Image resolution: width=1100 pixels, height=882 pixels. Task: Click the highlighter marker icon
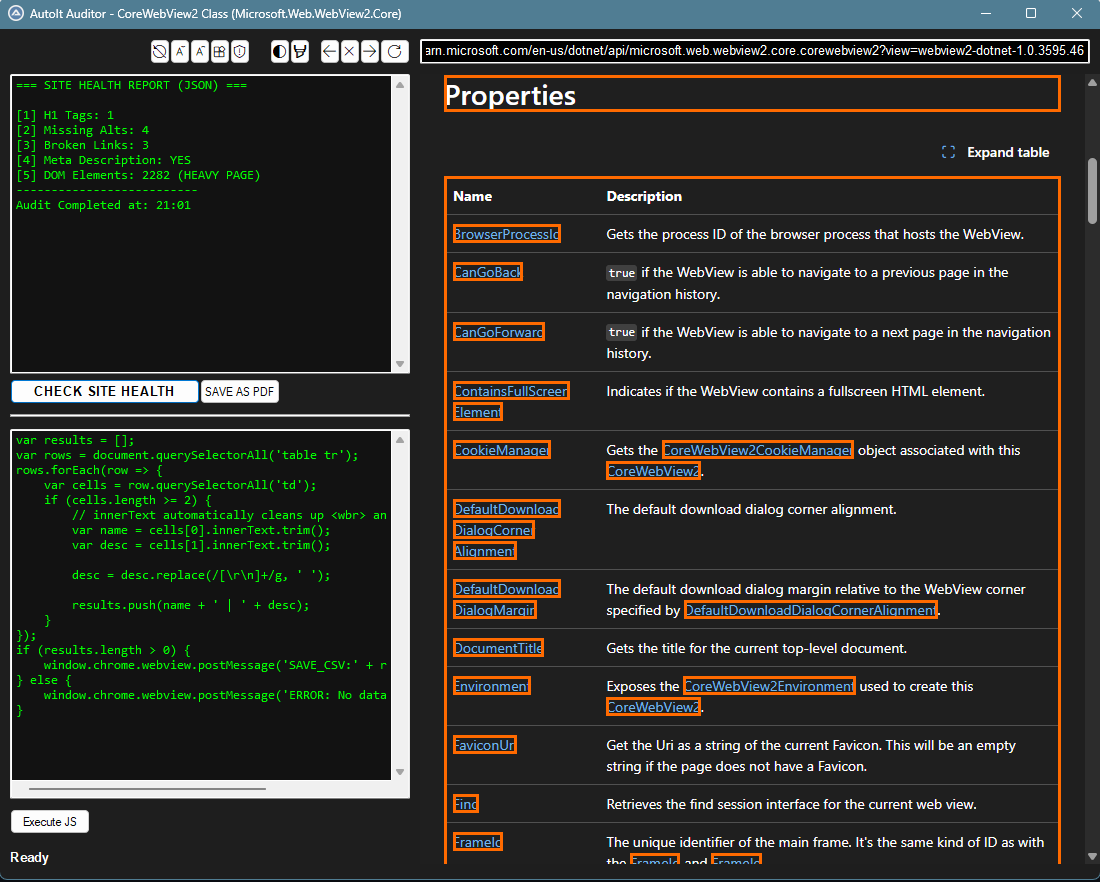[x=300, y=52]
